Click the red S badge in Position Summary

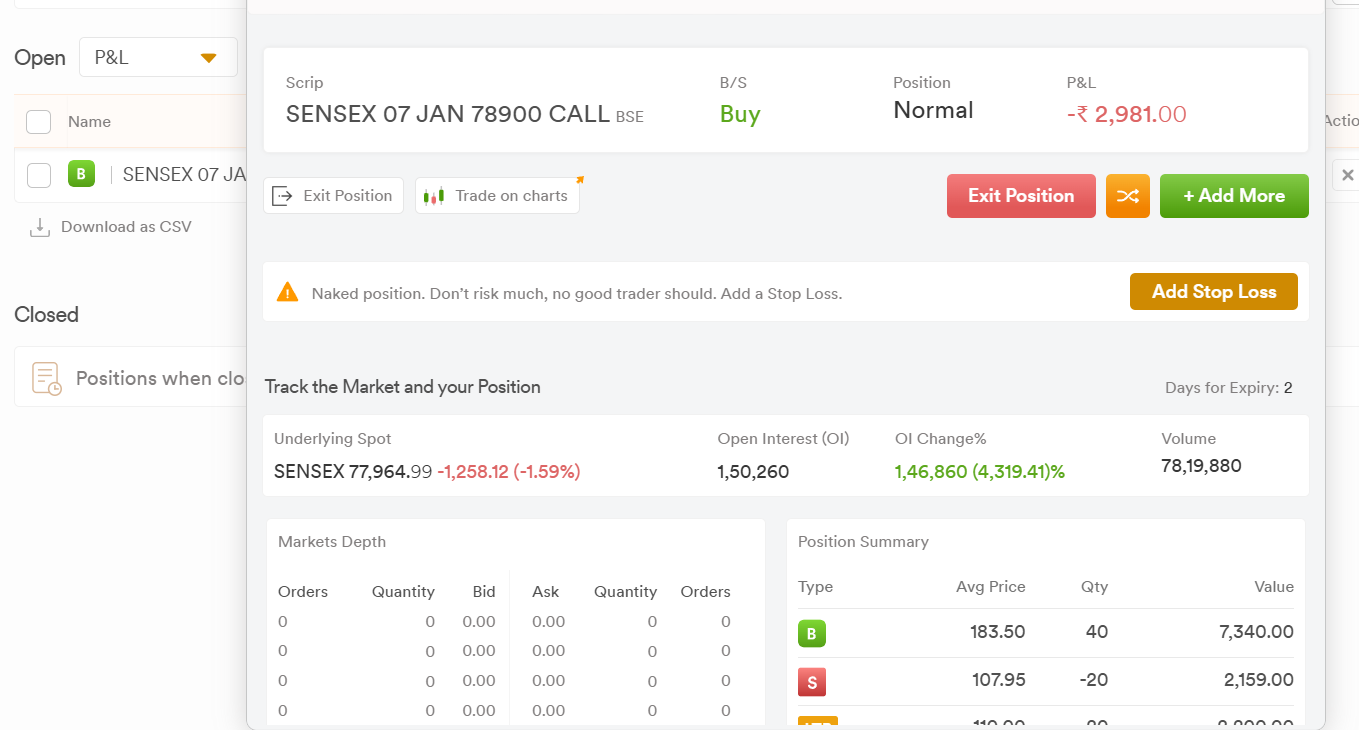(x=812, y=682)
